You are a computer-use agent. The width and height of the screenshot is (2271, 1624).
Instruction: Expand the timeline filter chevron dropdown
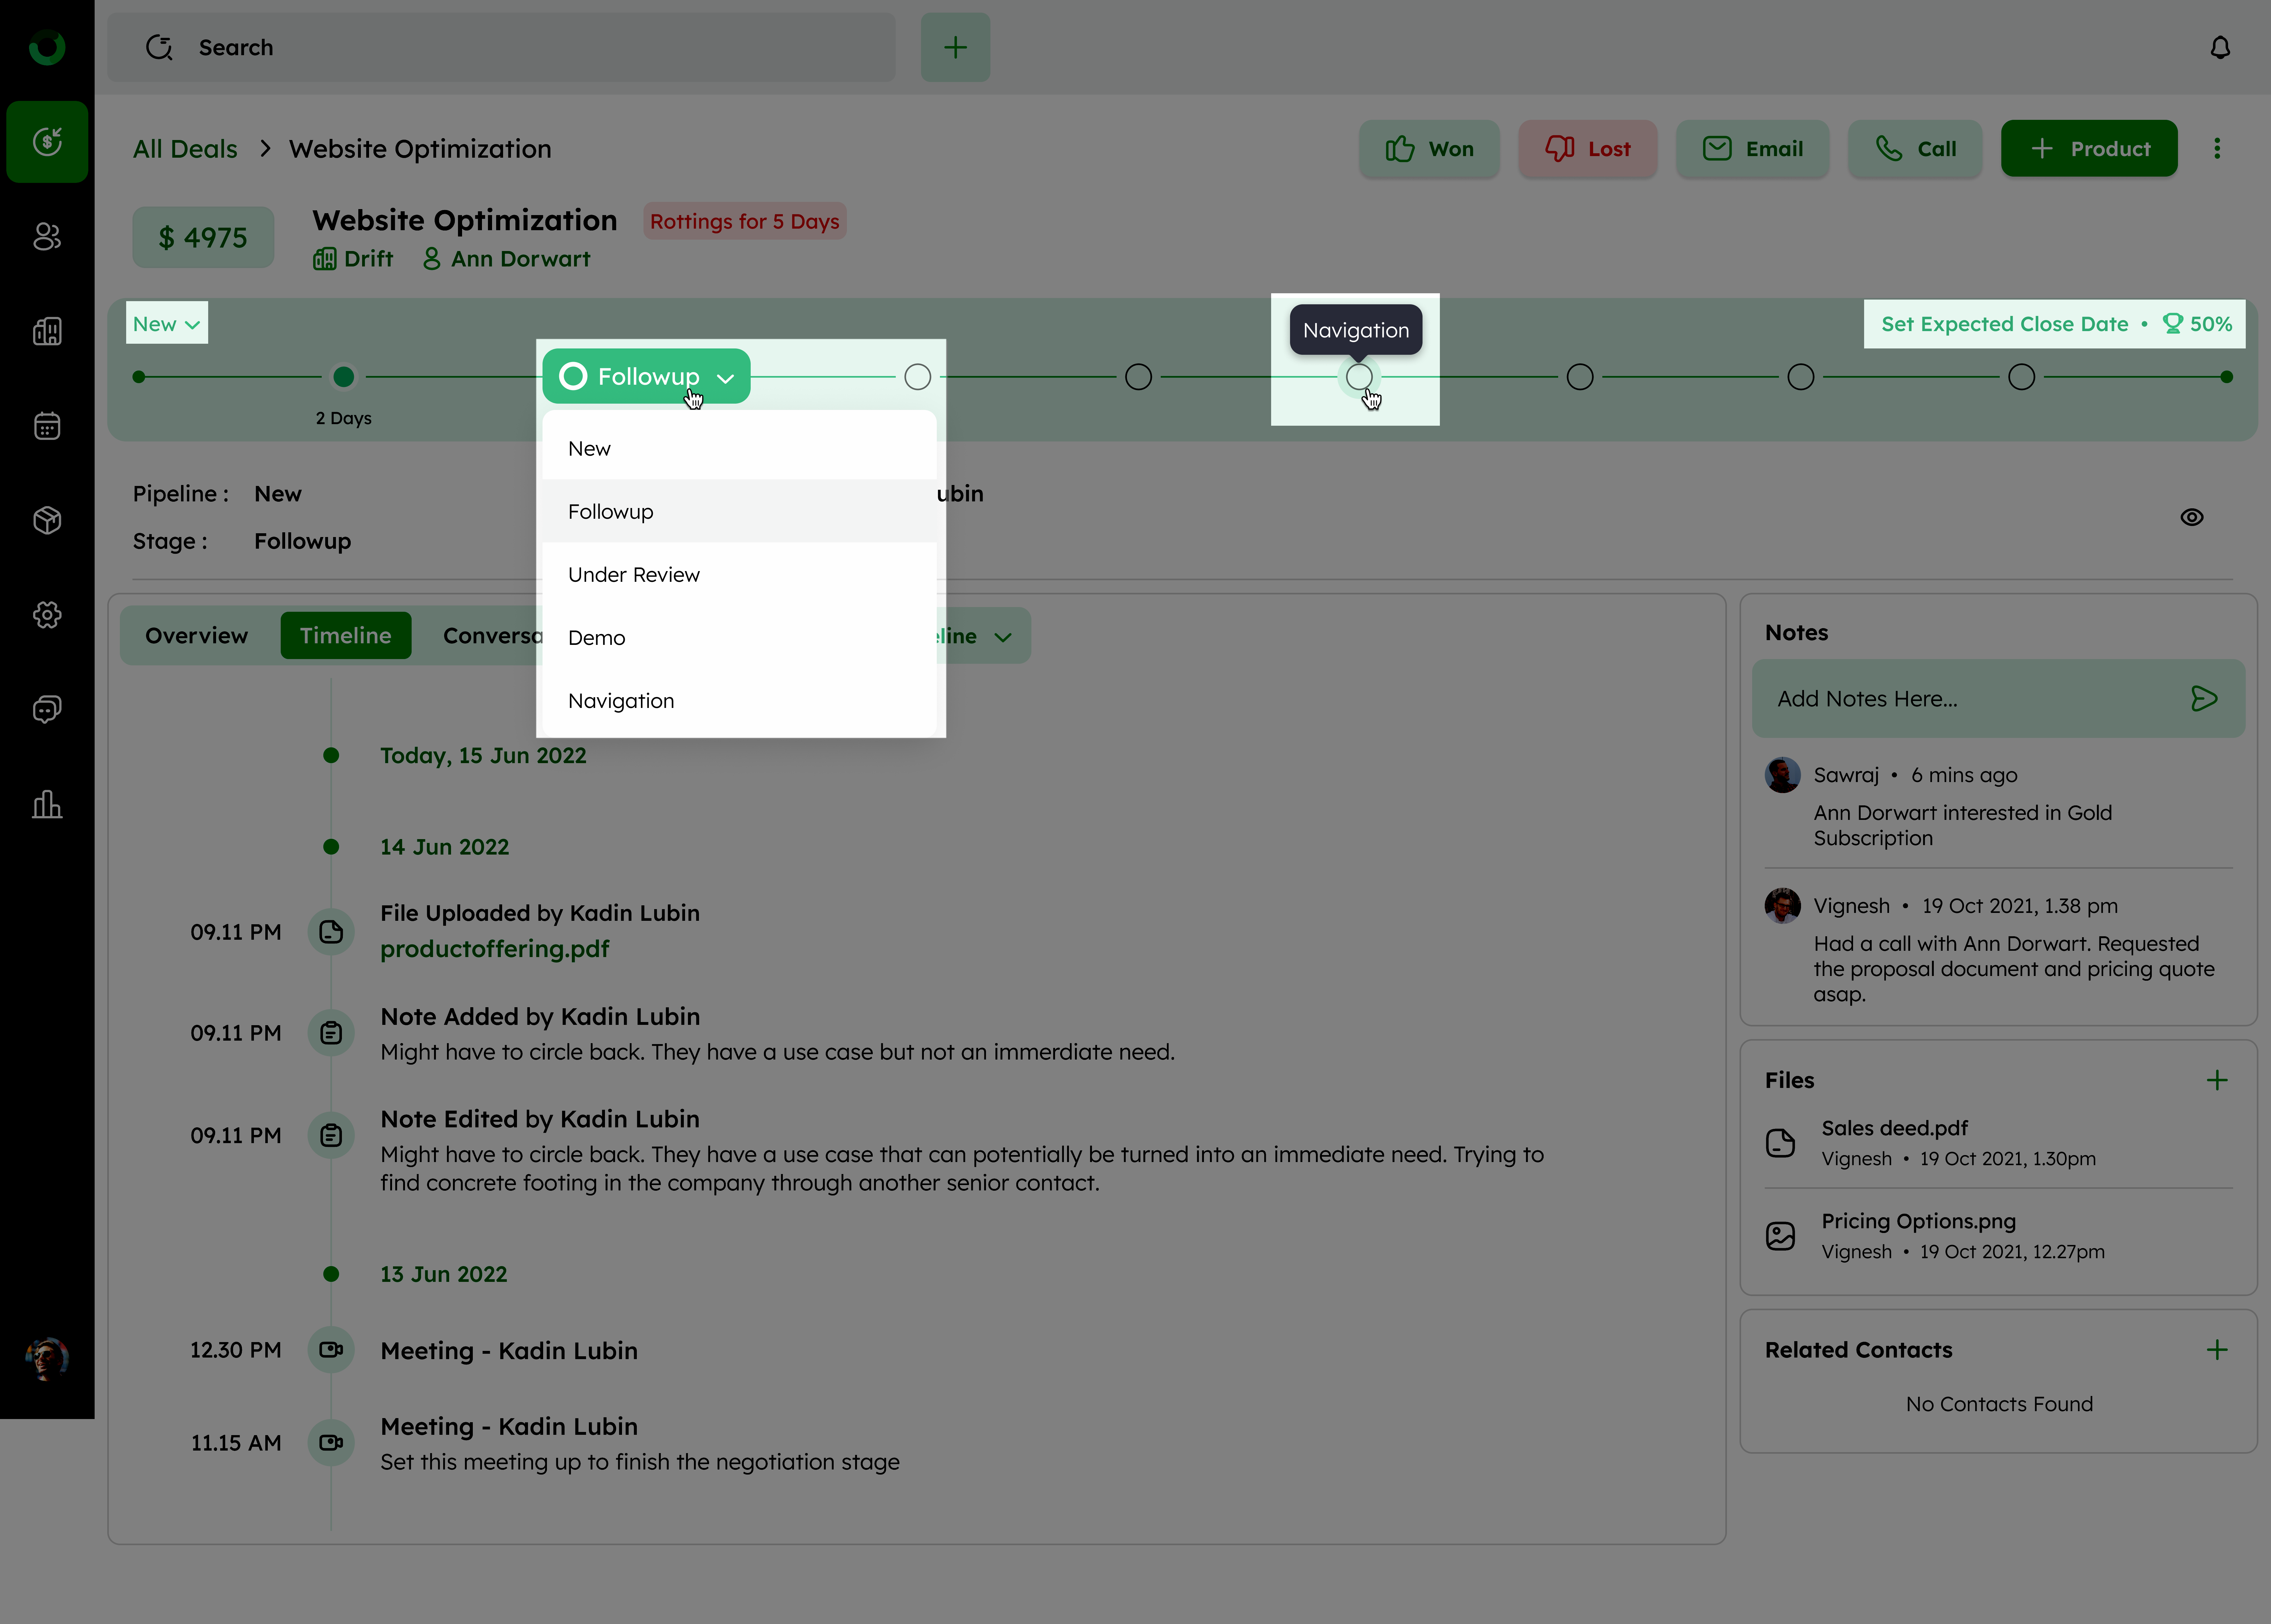[x=1003, y=637]
